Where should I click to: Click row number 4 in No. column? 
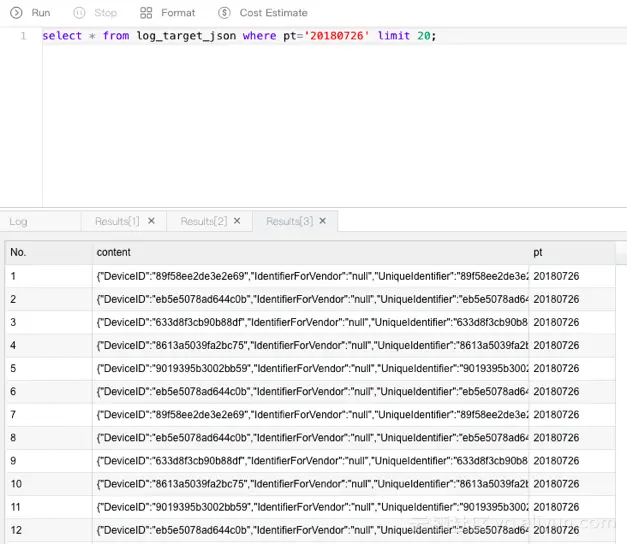pos(13,345)
